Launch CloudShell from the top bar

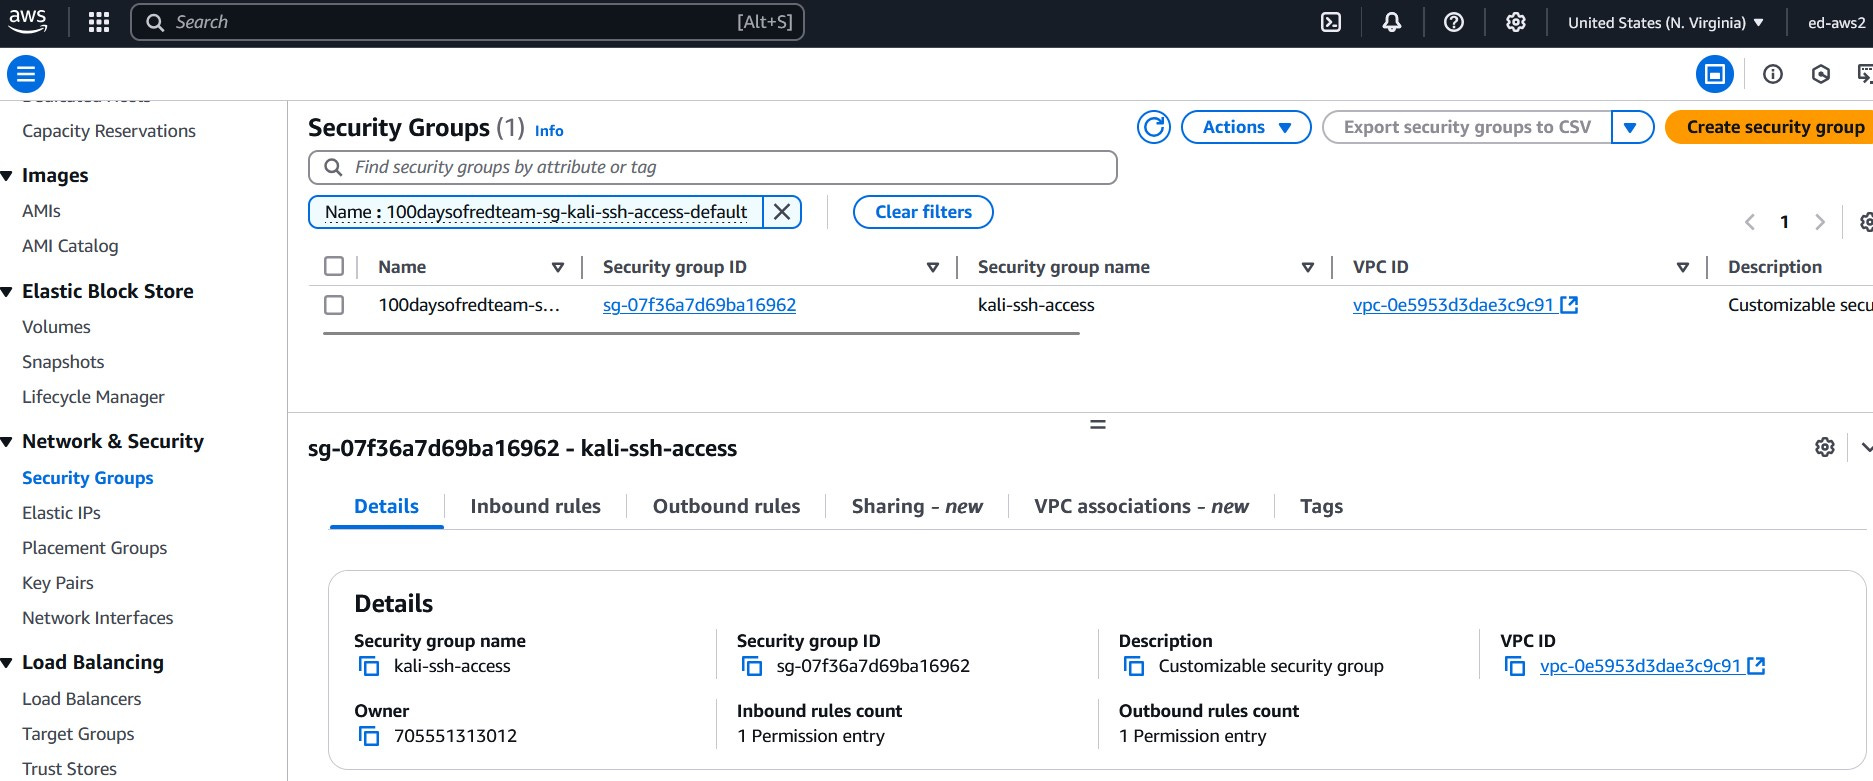1331,22
